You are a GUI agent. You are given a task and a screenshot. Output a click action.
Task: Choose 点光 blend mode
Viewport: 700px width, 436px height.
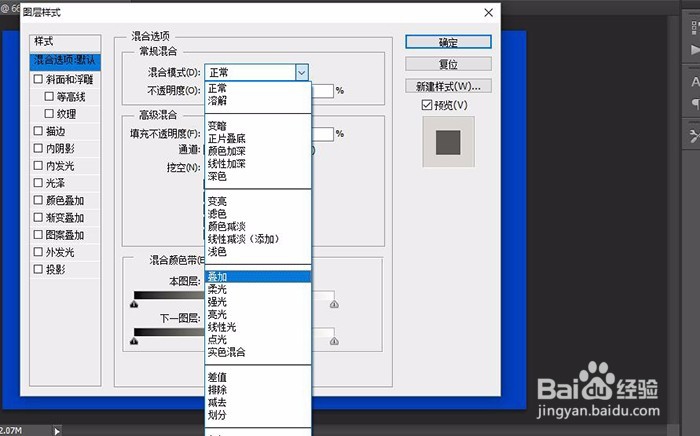[258, 339]
